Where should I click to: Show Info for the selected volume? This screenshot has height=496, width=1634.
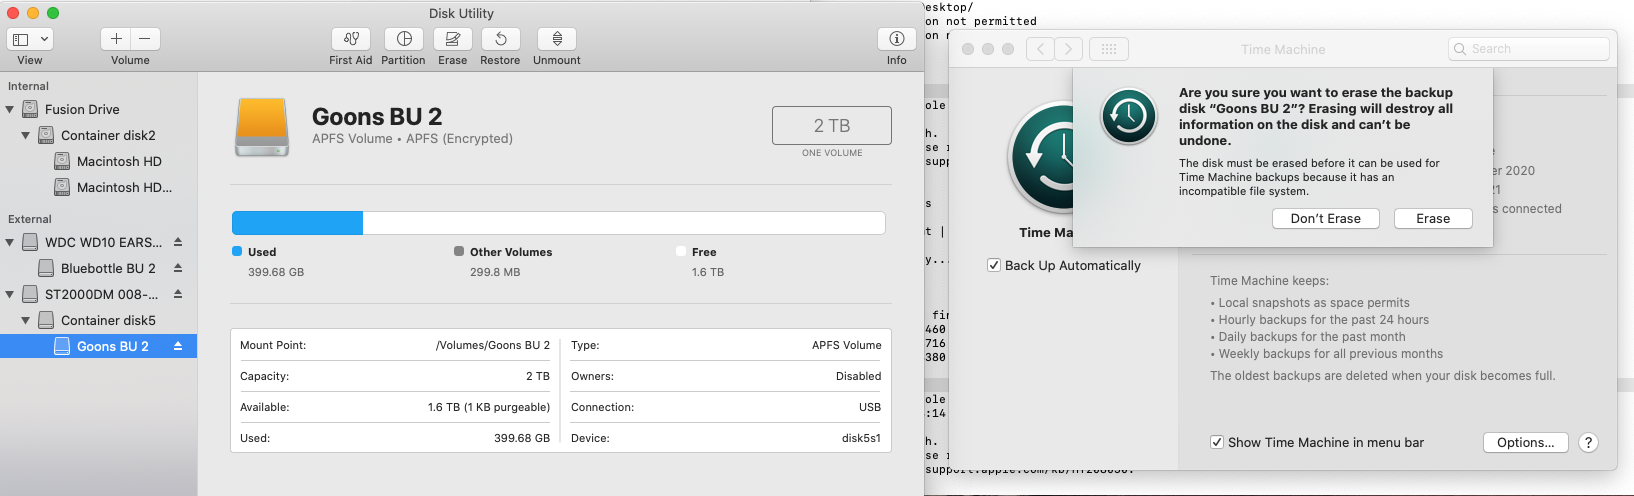(897, 39)
